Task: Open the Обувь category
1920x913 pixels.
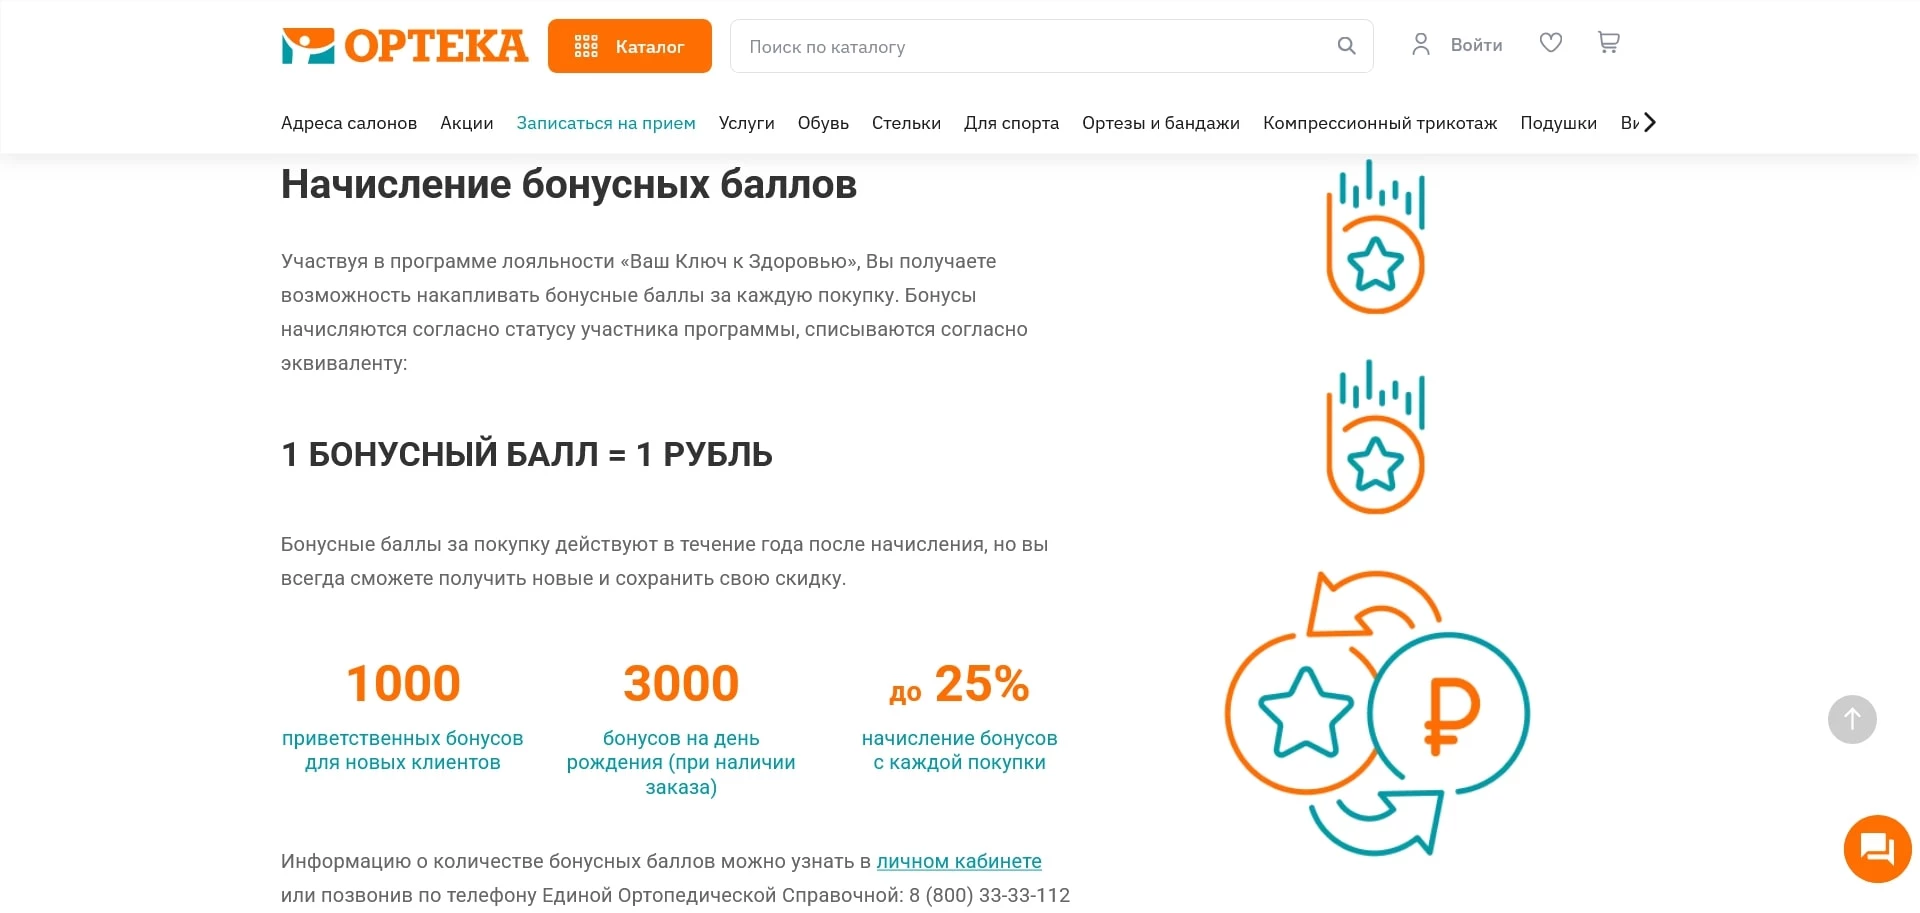Action: (x=822, y=123)
